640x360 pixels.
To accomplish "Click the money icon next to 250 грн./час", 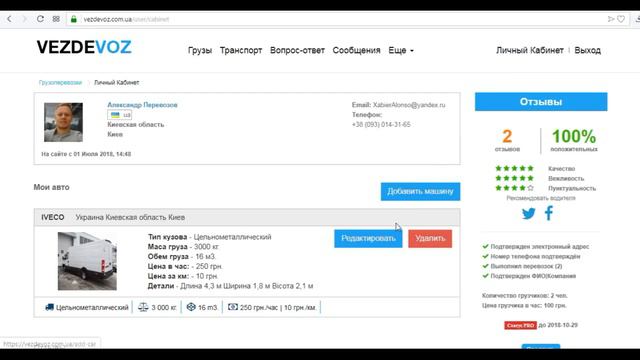I will pyautogui.click(x=233, y=307).
